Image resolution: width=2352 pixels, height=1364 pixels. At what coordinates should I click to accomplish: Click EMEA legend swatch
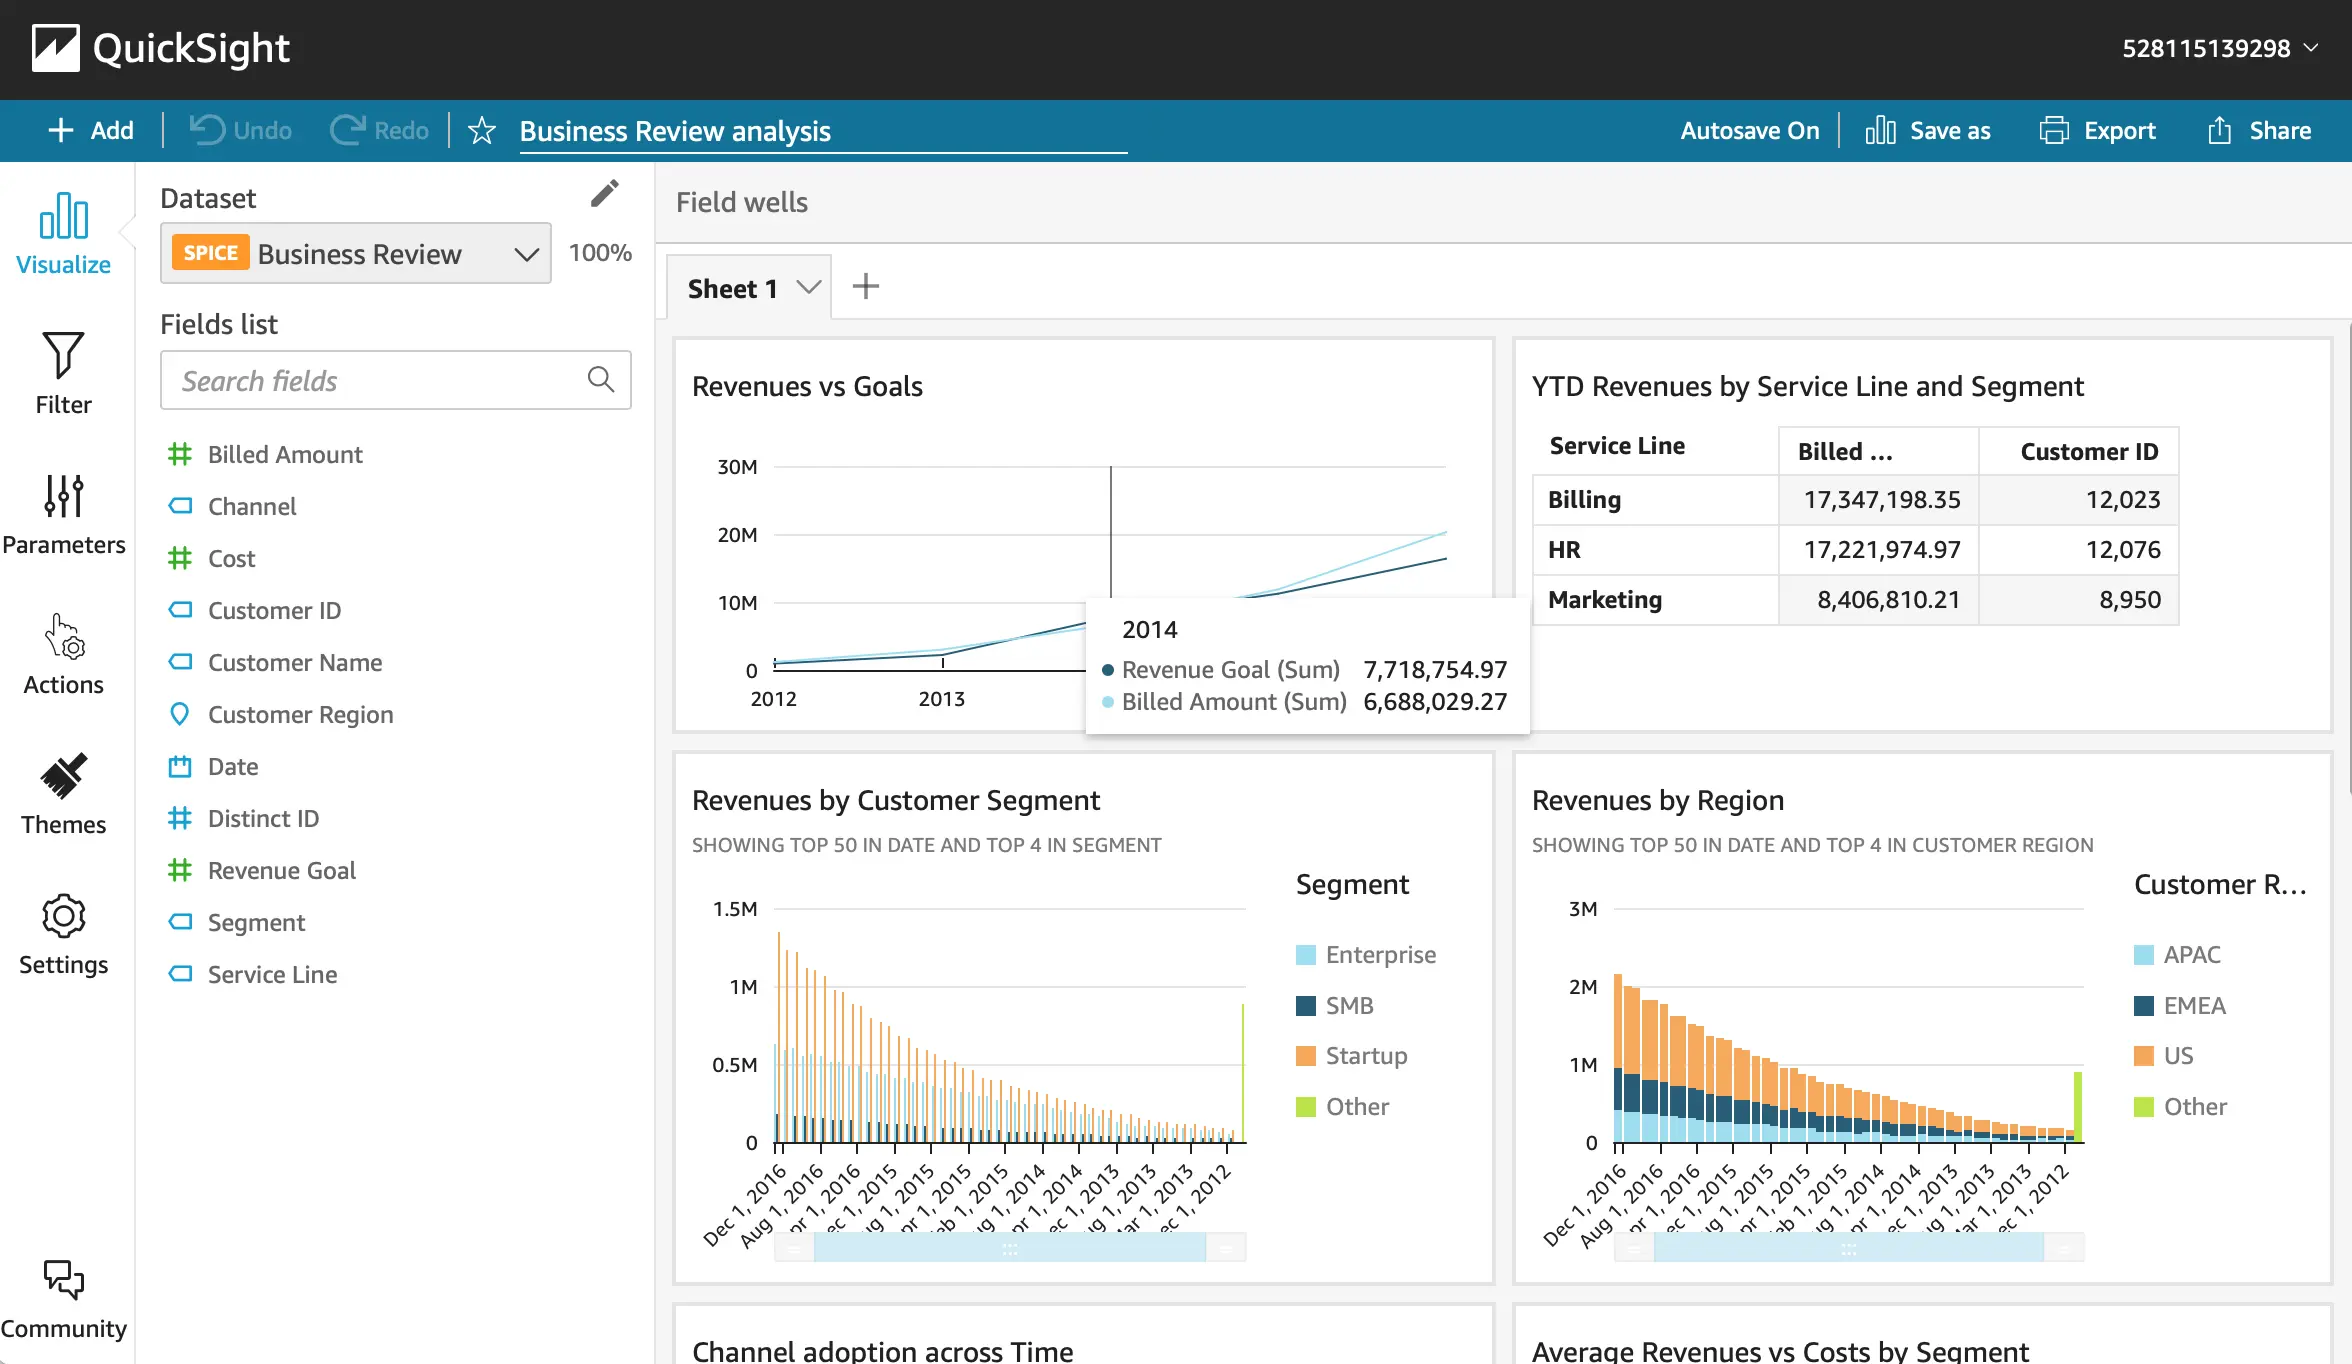point(2143,1005)
